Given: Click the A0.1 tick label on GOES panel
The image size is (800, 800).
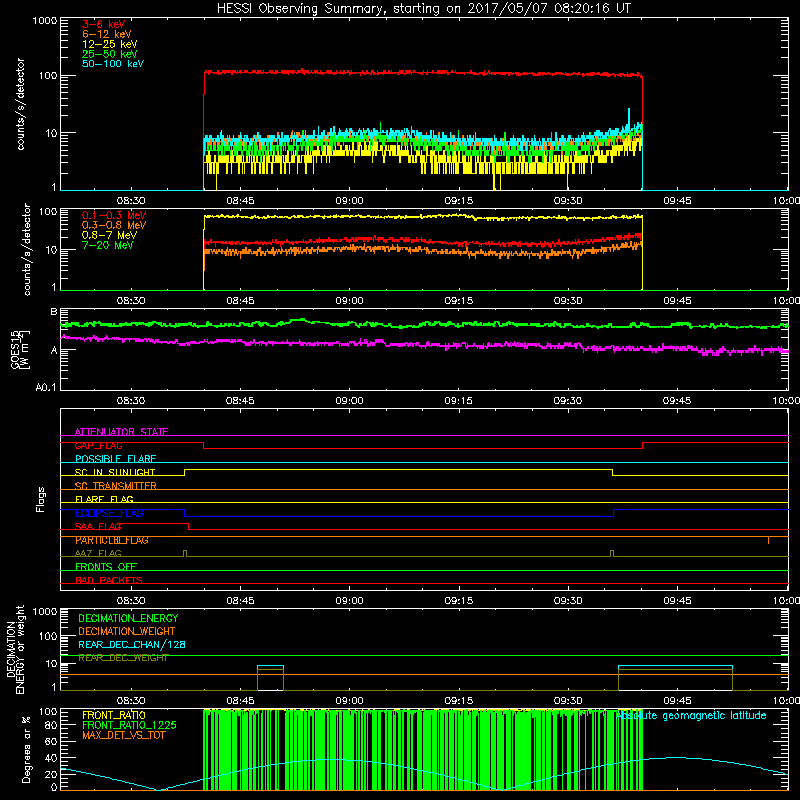Looking at the screenshot, I should (46, 388).
